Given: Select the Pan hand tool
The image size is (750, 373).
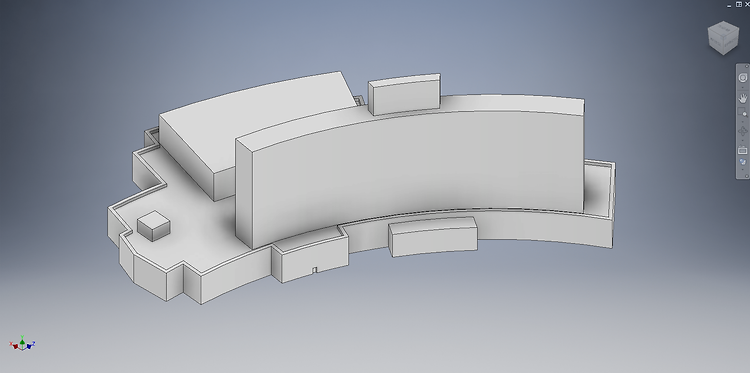Looking at the screenshot, I should pyautogui.click(x=742, y=99).
